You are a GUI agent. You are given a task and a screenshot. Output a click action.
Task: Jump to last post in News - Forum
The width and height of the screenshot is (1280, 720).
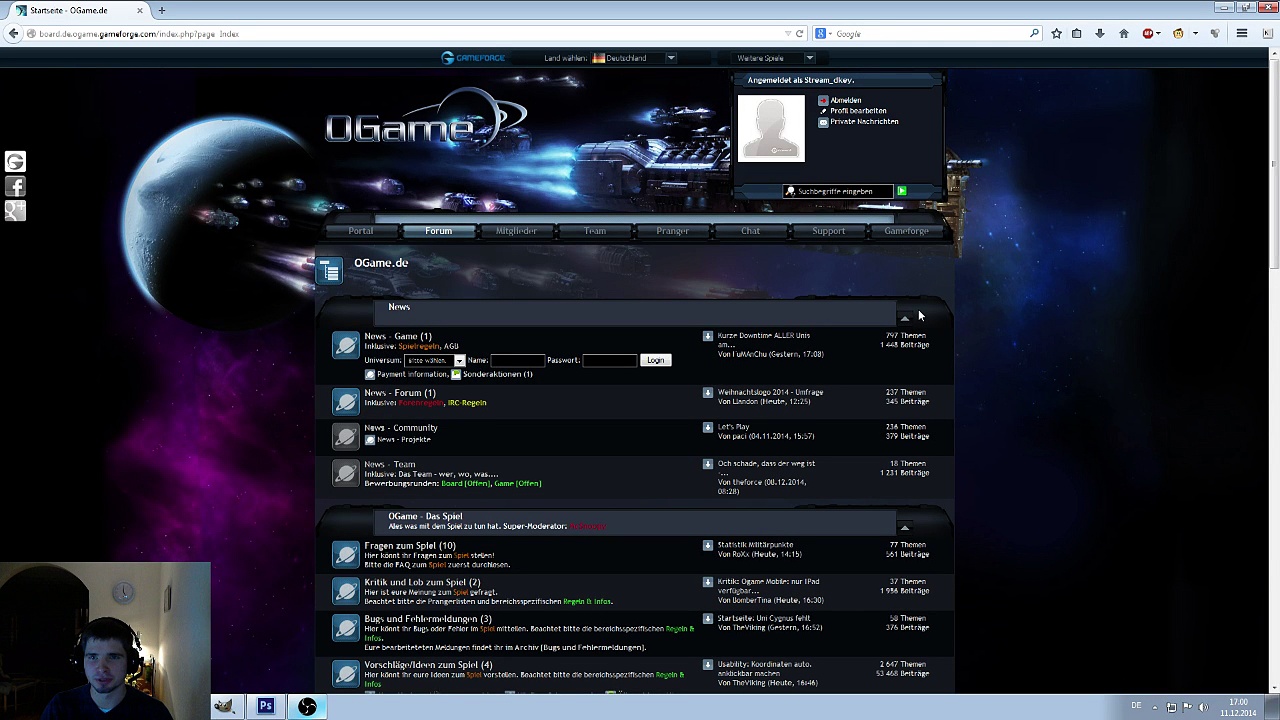708,393
